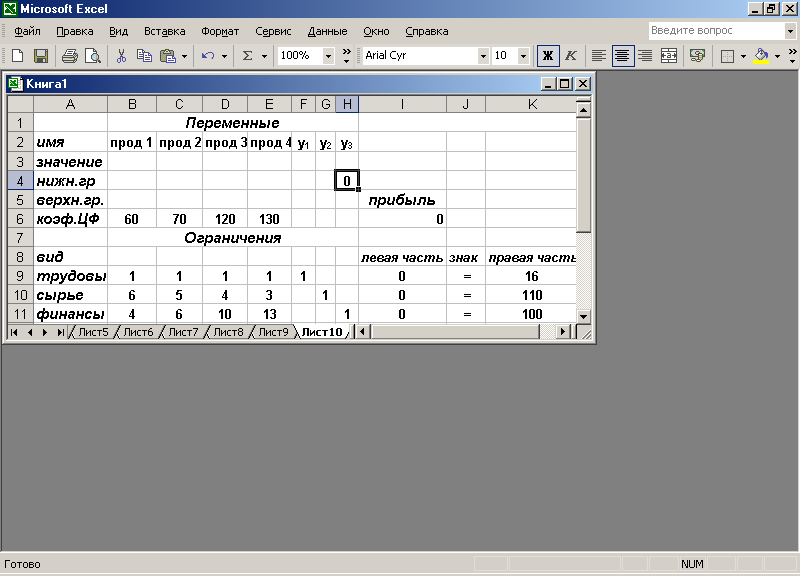The height and width of the screenshot is (576, 800).
Task: Open print preview magnifier icon
Action: (93, 56)
